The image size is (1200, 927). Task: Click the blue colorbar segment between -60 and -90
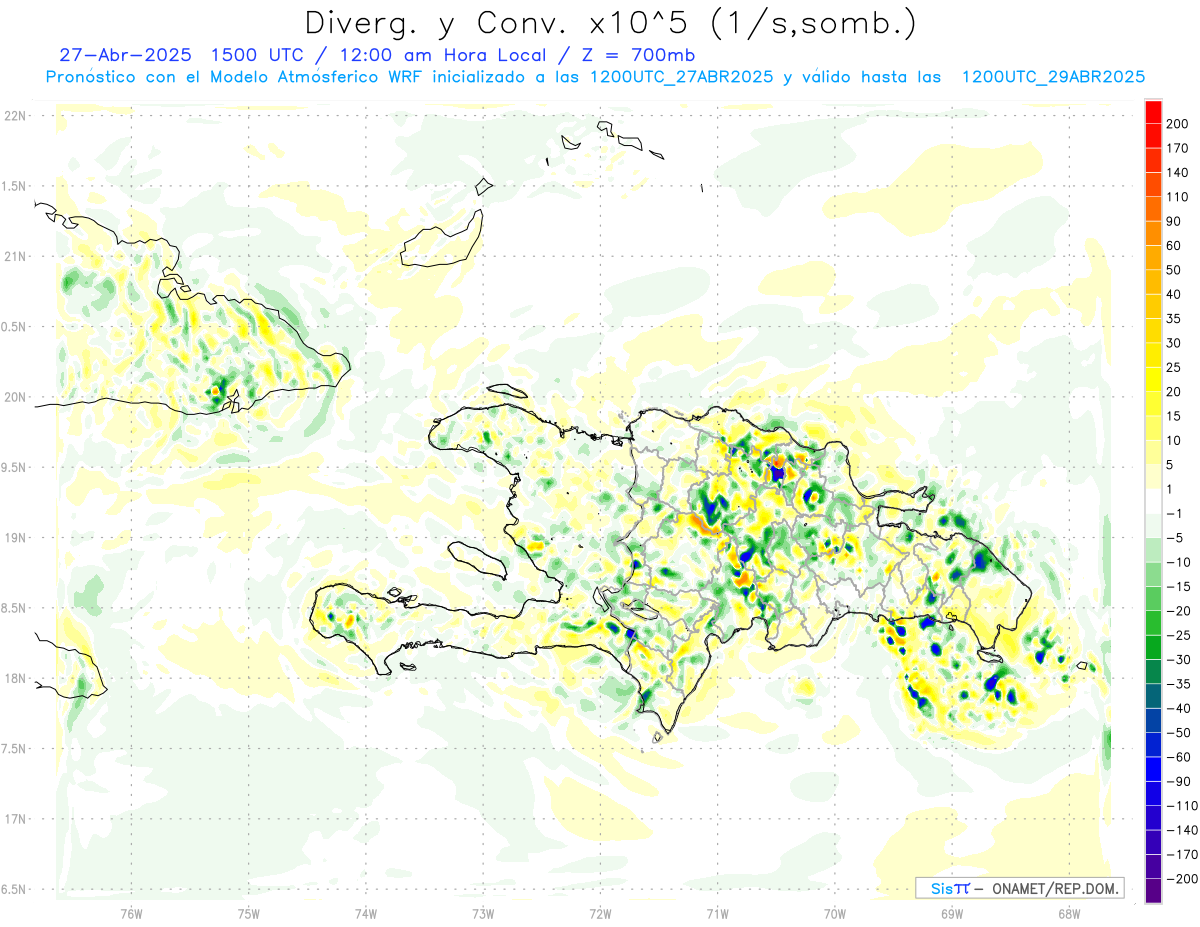click(x=1153, y=769)
